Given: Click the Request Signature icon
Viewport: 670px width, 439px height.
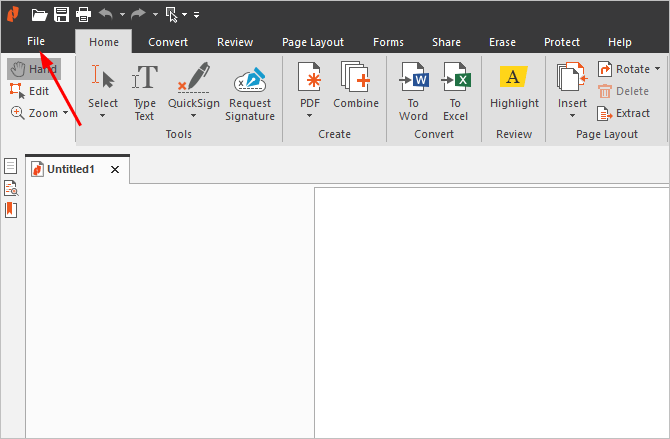Looking at the screenshot, I should (250, 91).
